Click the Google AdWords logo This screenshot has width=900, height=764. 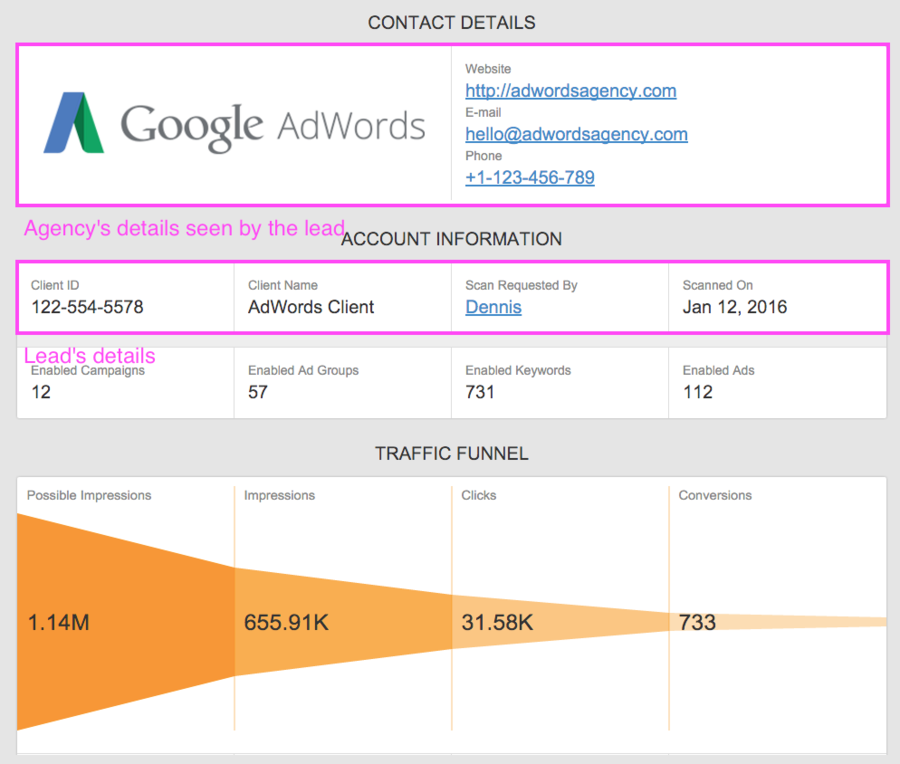click(x=234, y=124)
